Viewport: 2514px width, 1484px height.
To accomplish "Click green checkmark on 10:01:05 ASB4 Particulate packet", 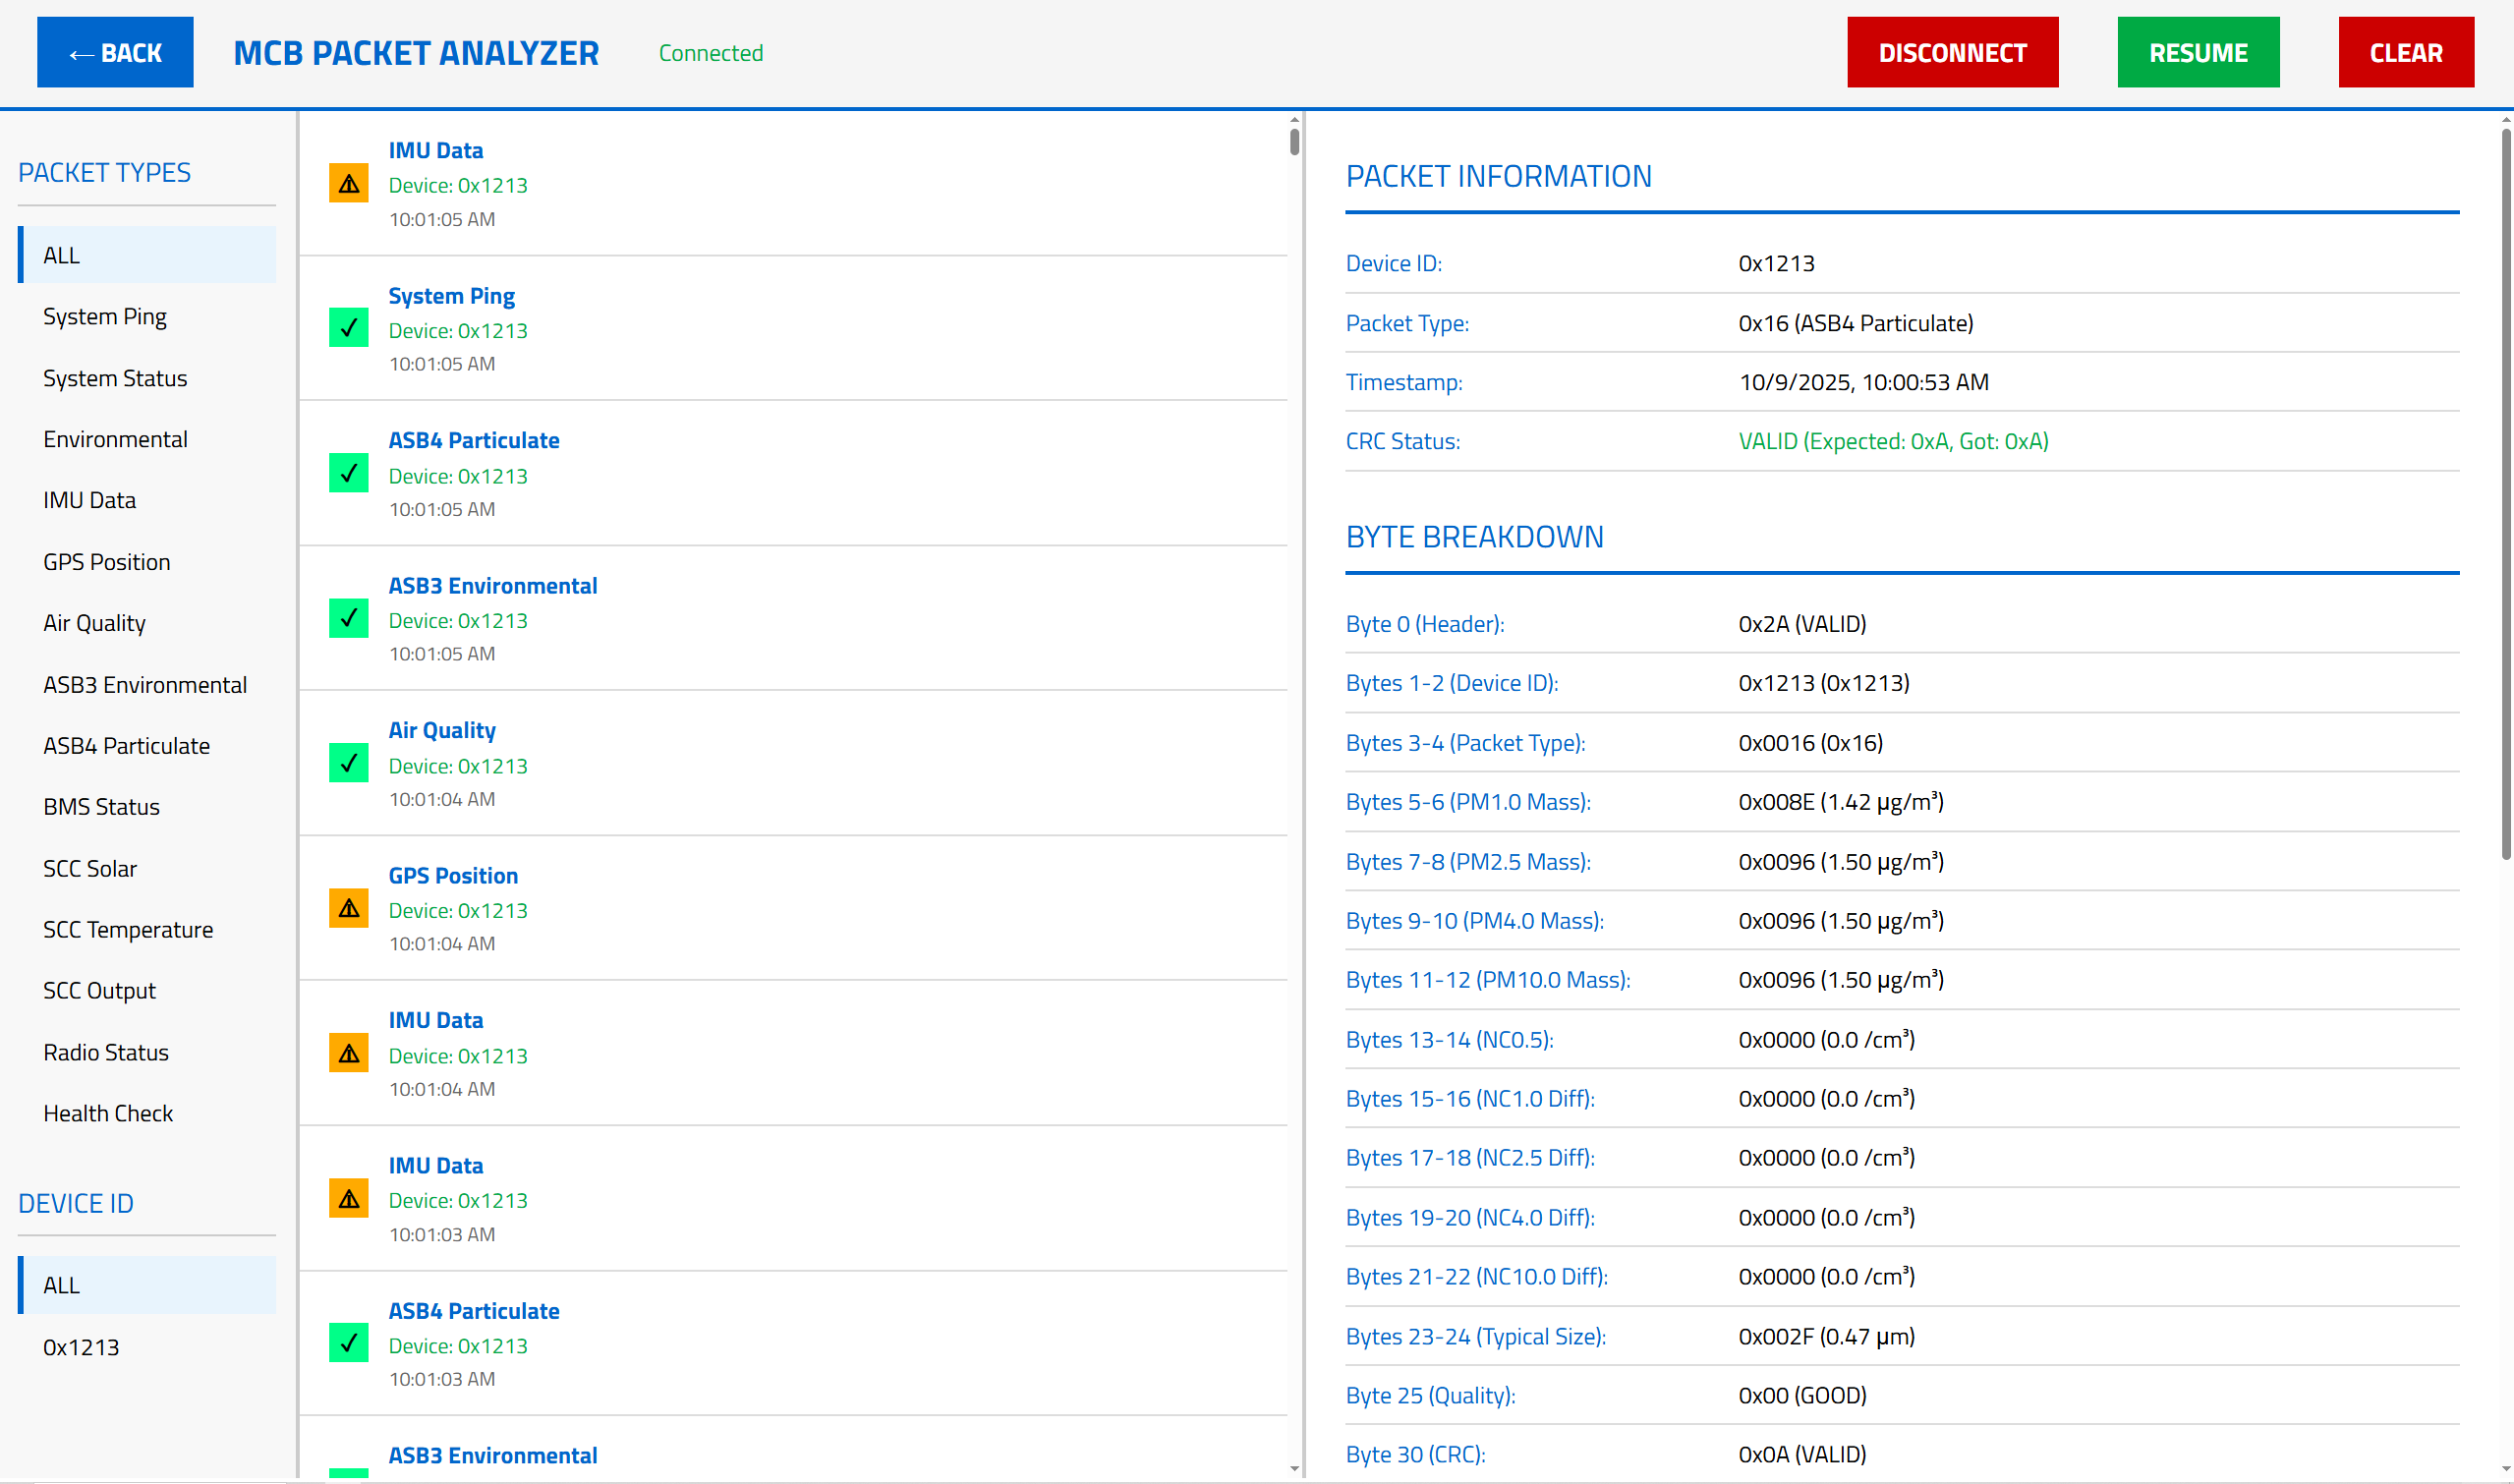I will 348,473.
